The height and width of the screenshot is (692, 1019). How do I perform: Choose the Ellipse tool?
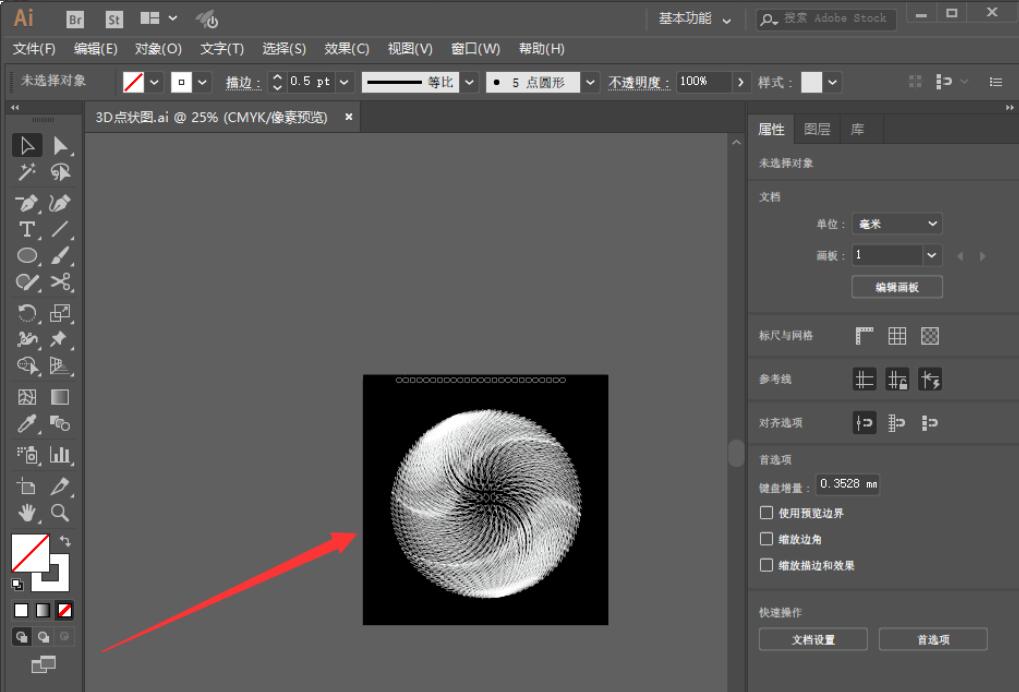click(27, 255)
